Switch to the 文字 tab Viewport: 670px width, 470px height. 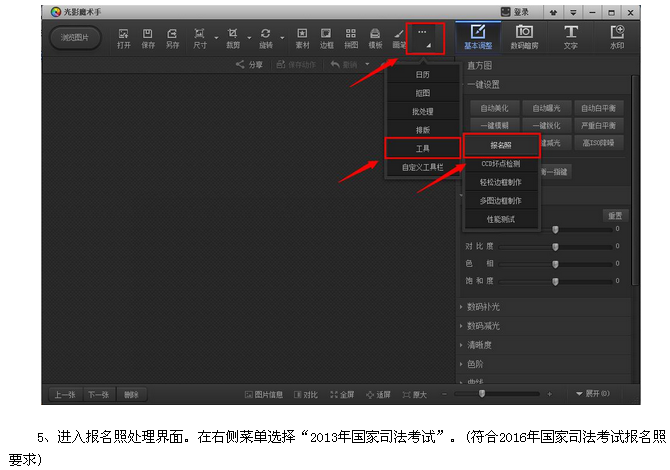tap(571, 36)
